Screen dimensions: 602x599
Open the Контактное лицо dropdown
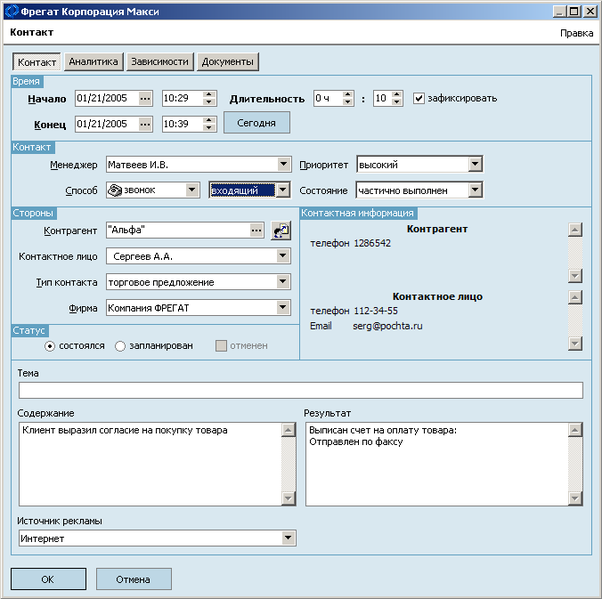[x=283, y=256]
